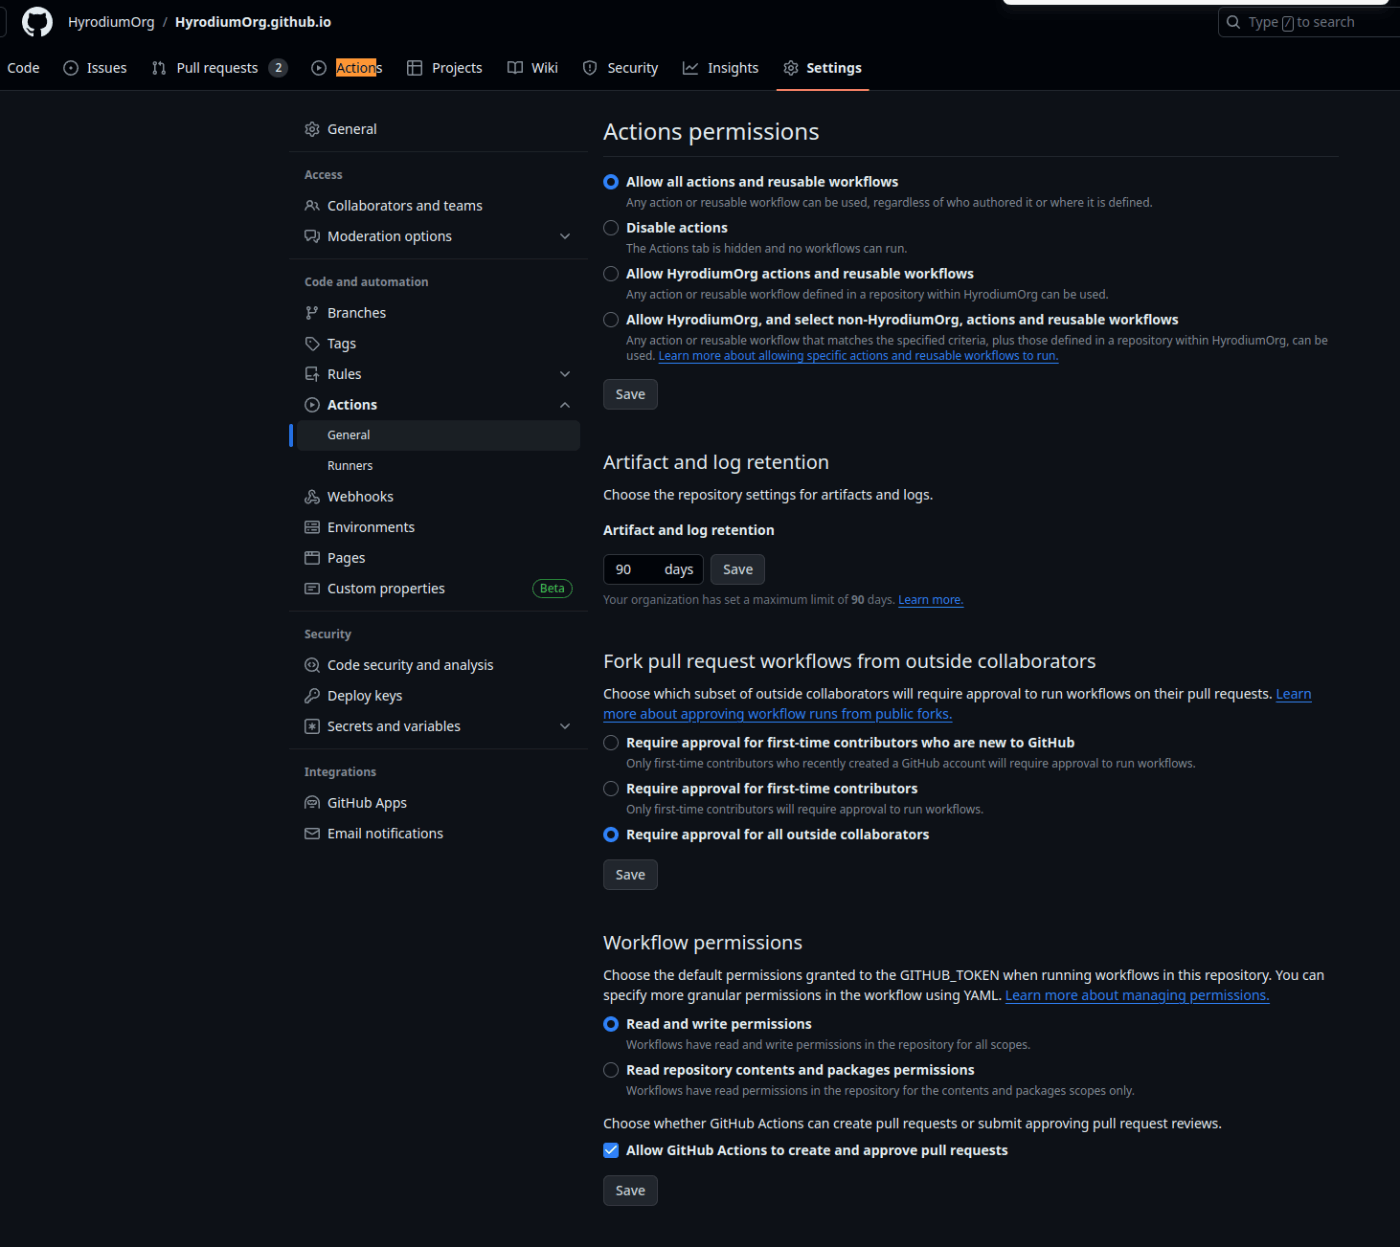Click the Issues tab icon
Viewport: 1400px width, 1247px height.
(71, 68)
